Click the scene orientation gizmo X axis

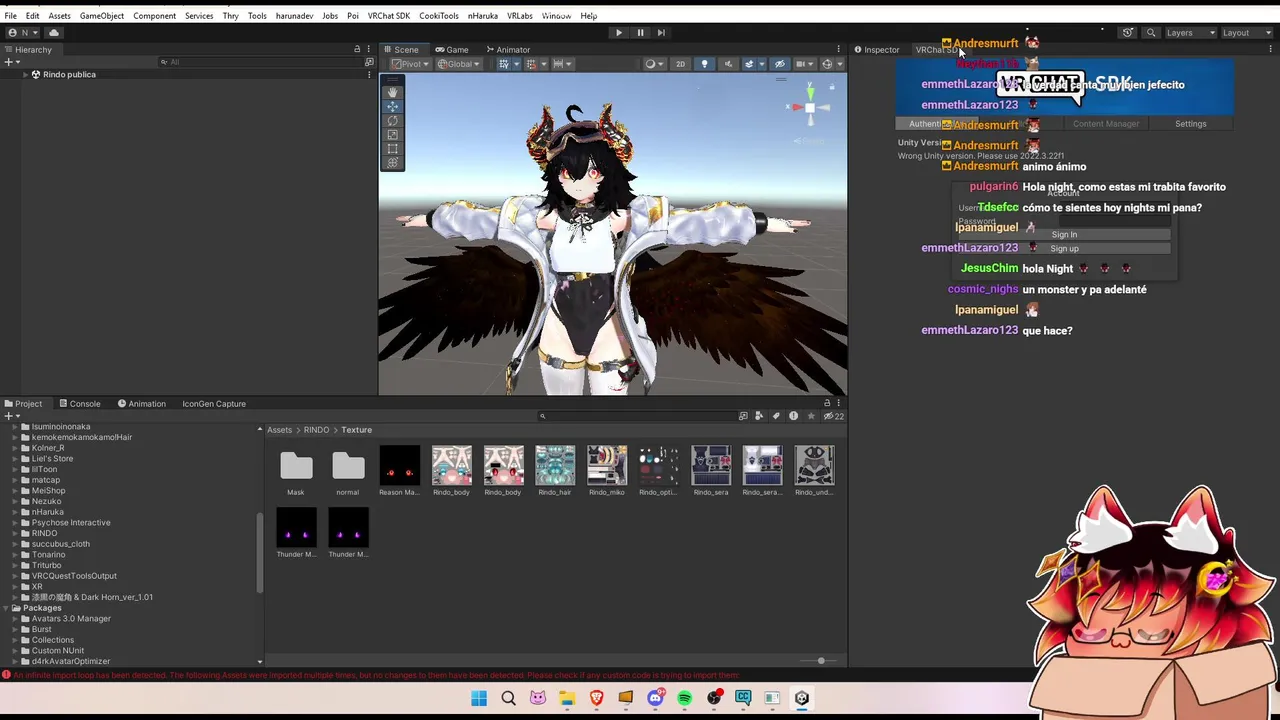pyautogui.click(x=796, y=107)
